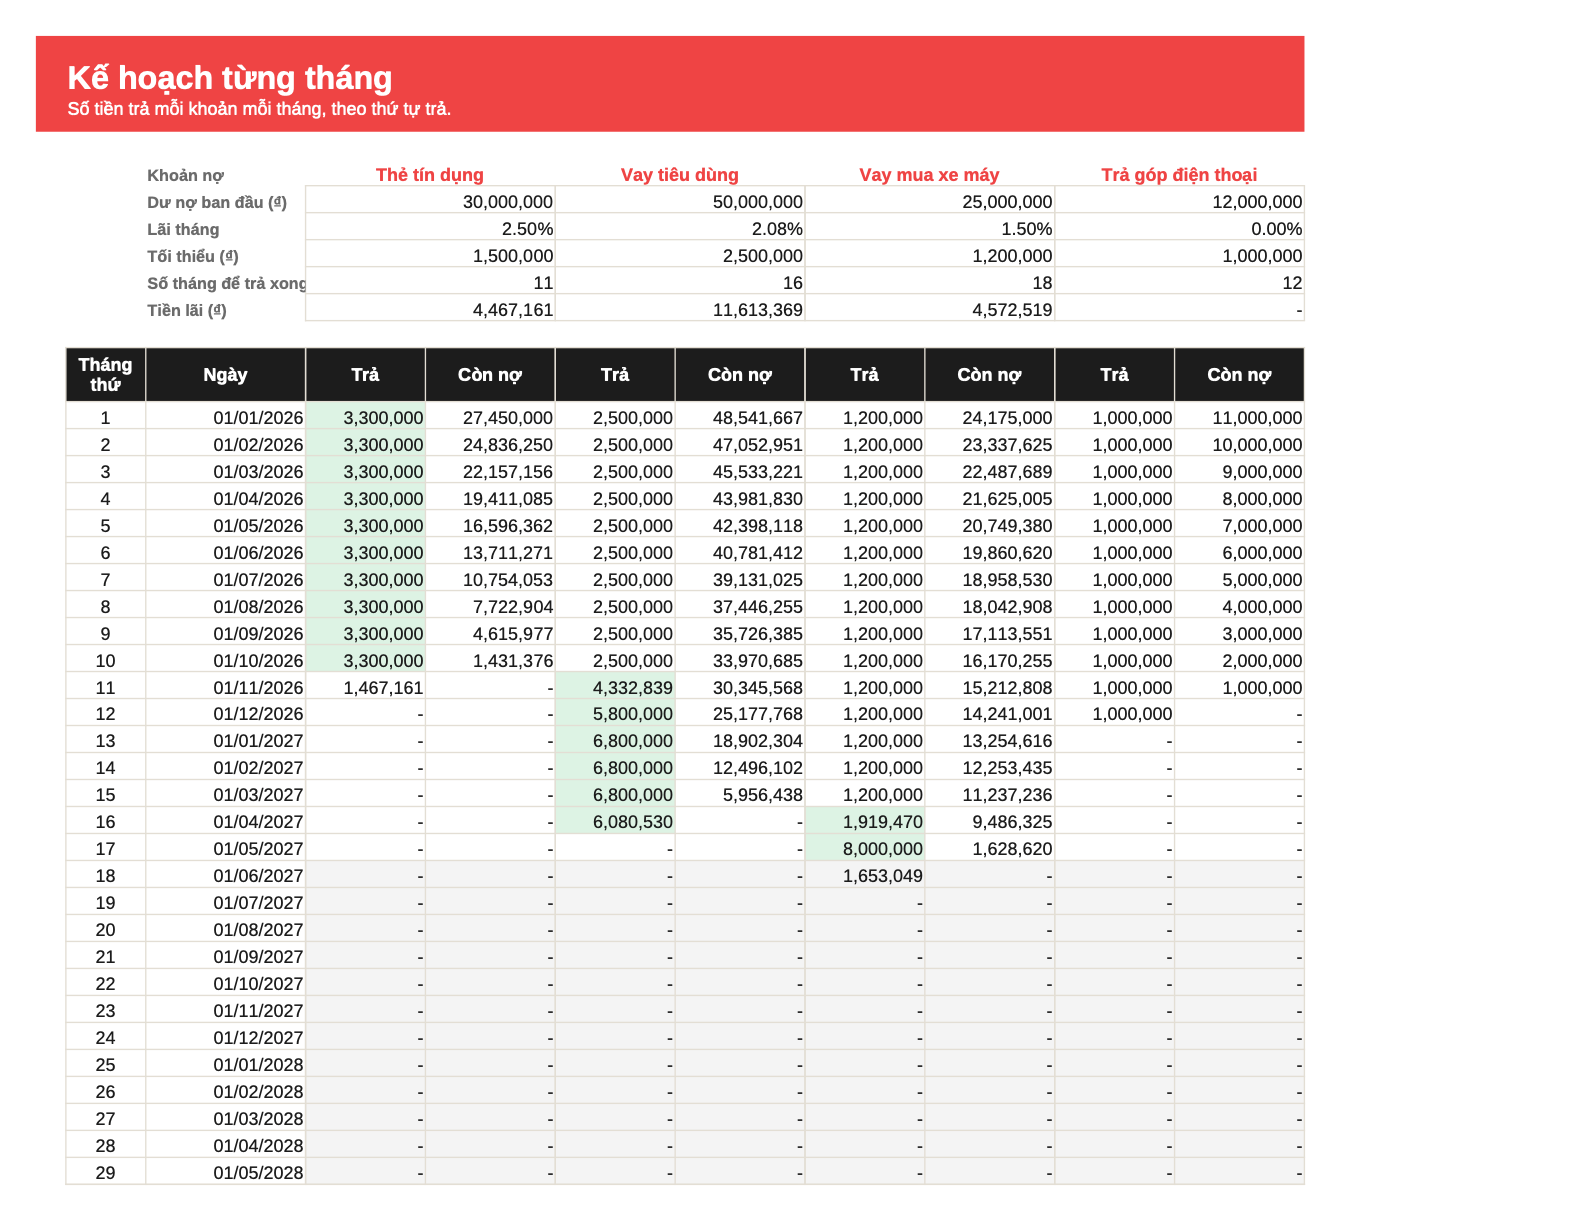Click the 2,500,000 minimum payment cell
The image size is (1584, 1224).
(x=680, y=256)
